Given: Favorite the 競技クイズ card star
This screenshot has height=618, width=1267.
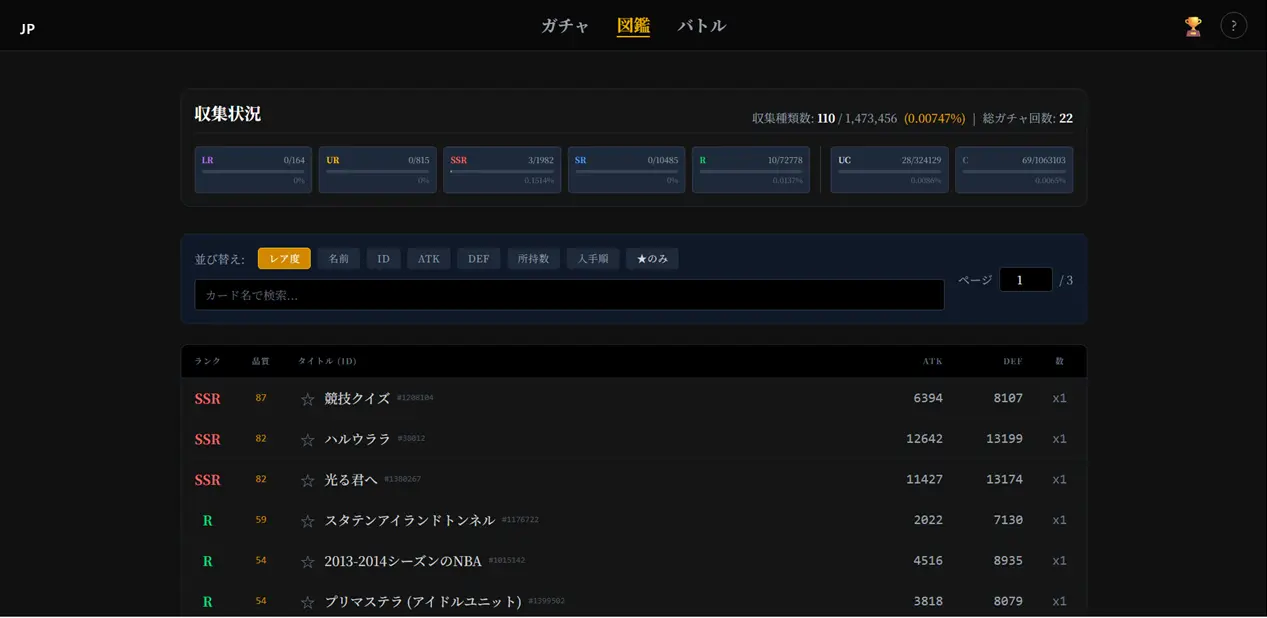Looking at the screenshot, I should click(x=308, y=399).
